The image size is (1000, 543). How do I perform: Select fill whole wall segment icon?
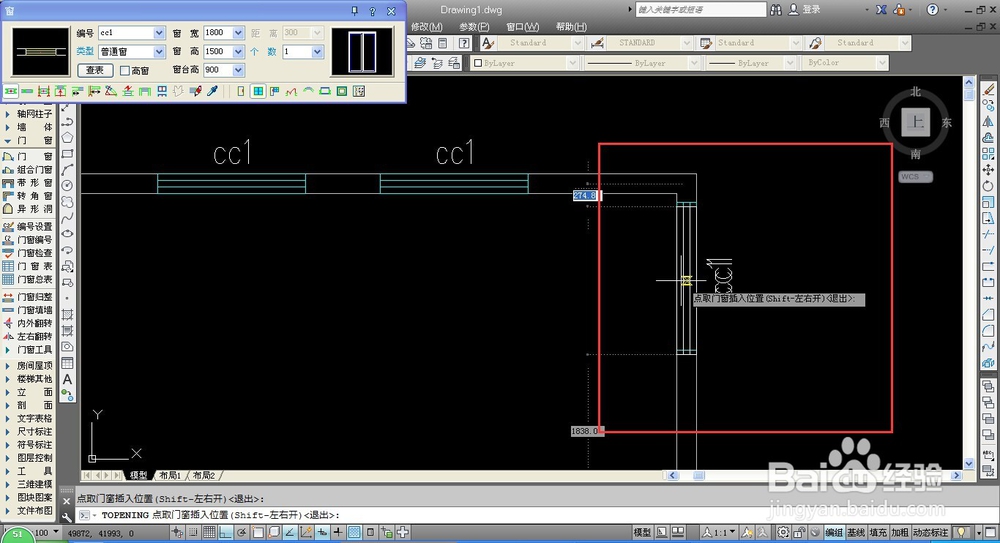145,91
